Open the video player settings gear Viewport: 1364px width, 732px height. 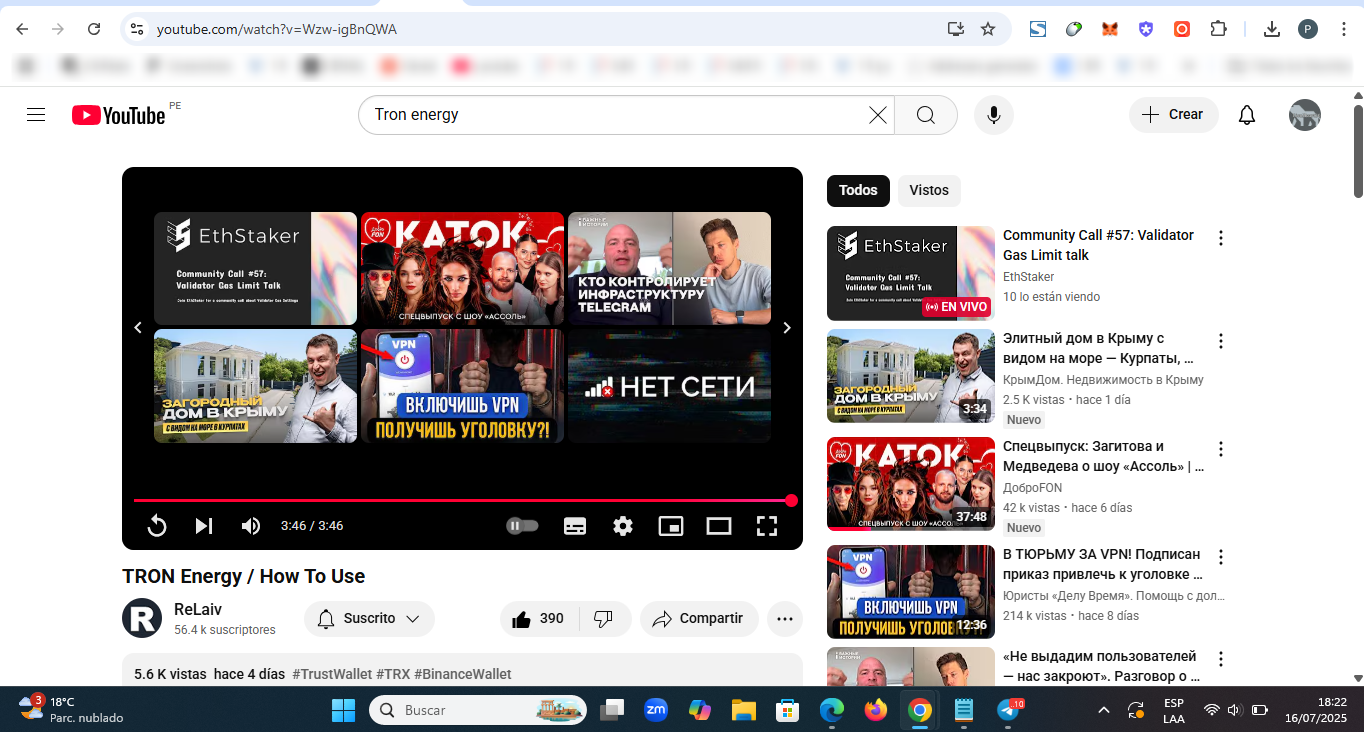click(623, 526)
